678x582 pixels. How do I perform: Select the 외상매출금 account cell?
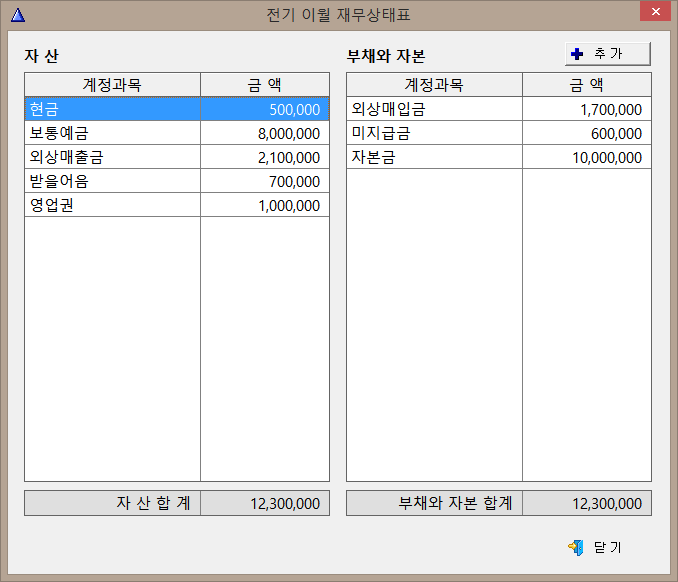click(112, 157)
